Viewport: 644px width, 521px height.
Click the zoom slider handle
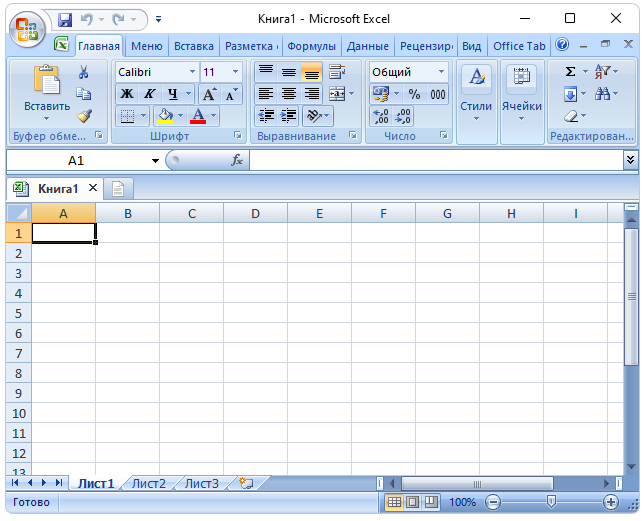tap(551, 502)
